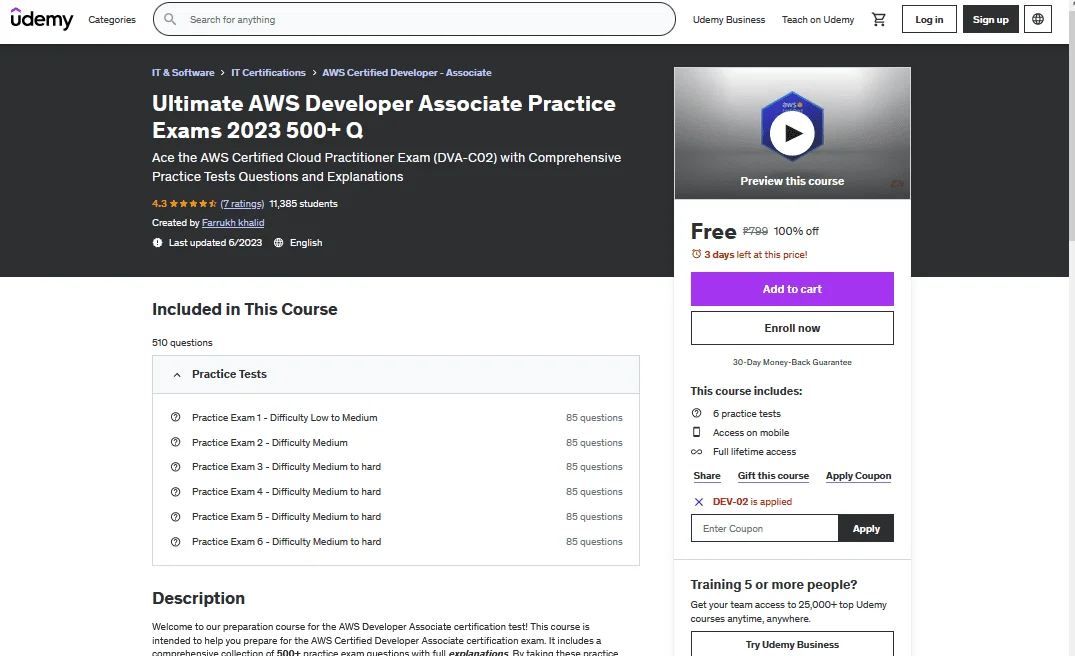Click Try Udemy Business button
The width and height of the screenshot is (1075, 656).
click(792, 644)
